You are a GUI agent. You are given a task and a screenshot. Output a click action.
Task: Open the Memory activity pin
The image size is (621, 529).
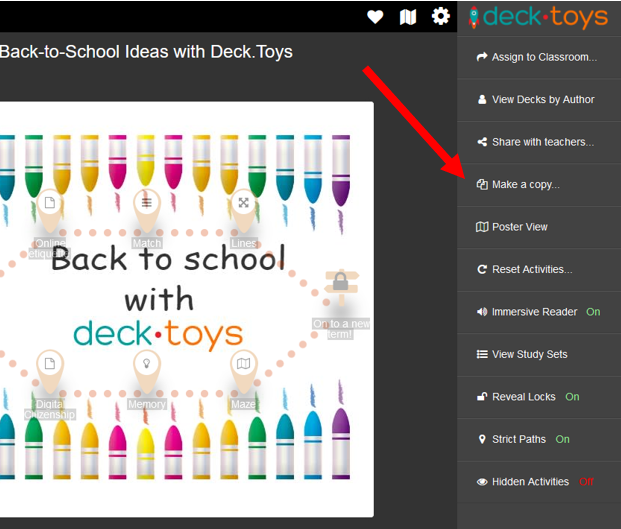point(147,371)
